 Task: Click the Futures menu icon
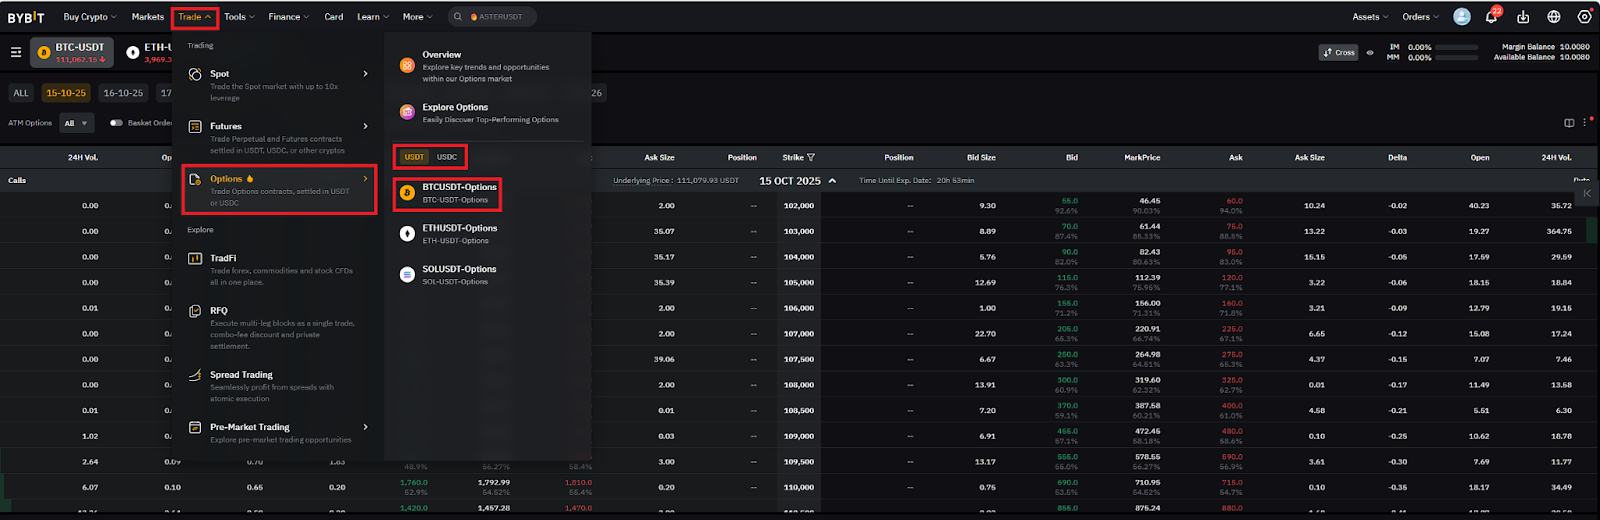point(195,127)
